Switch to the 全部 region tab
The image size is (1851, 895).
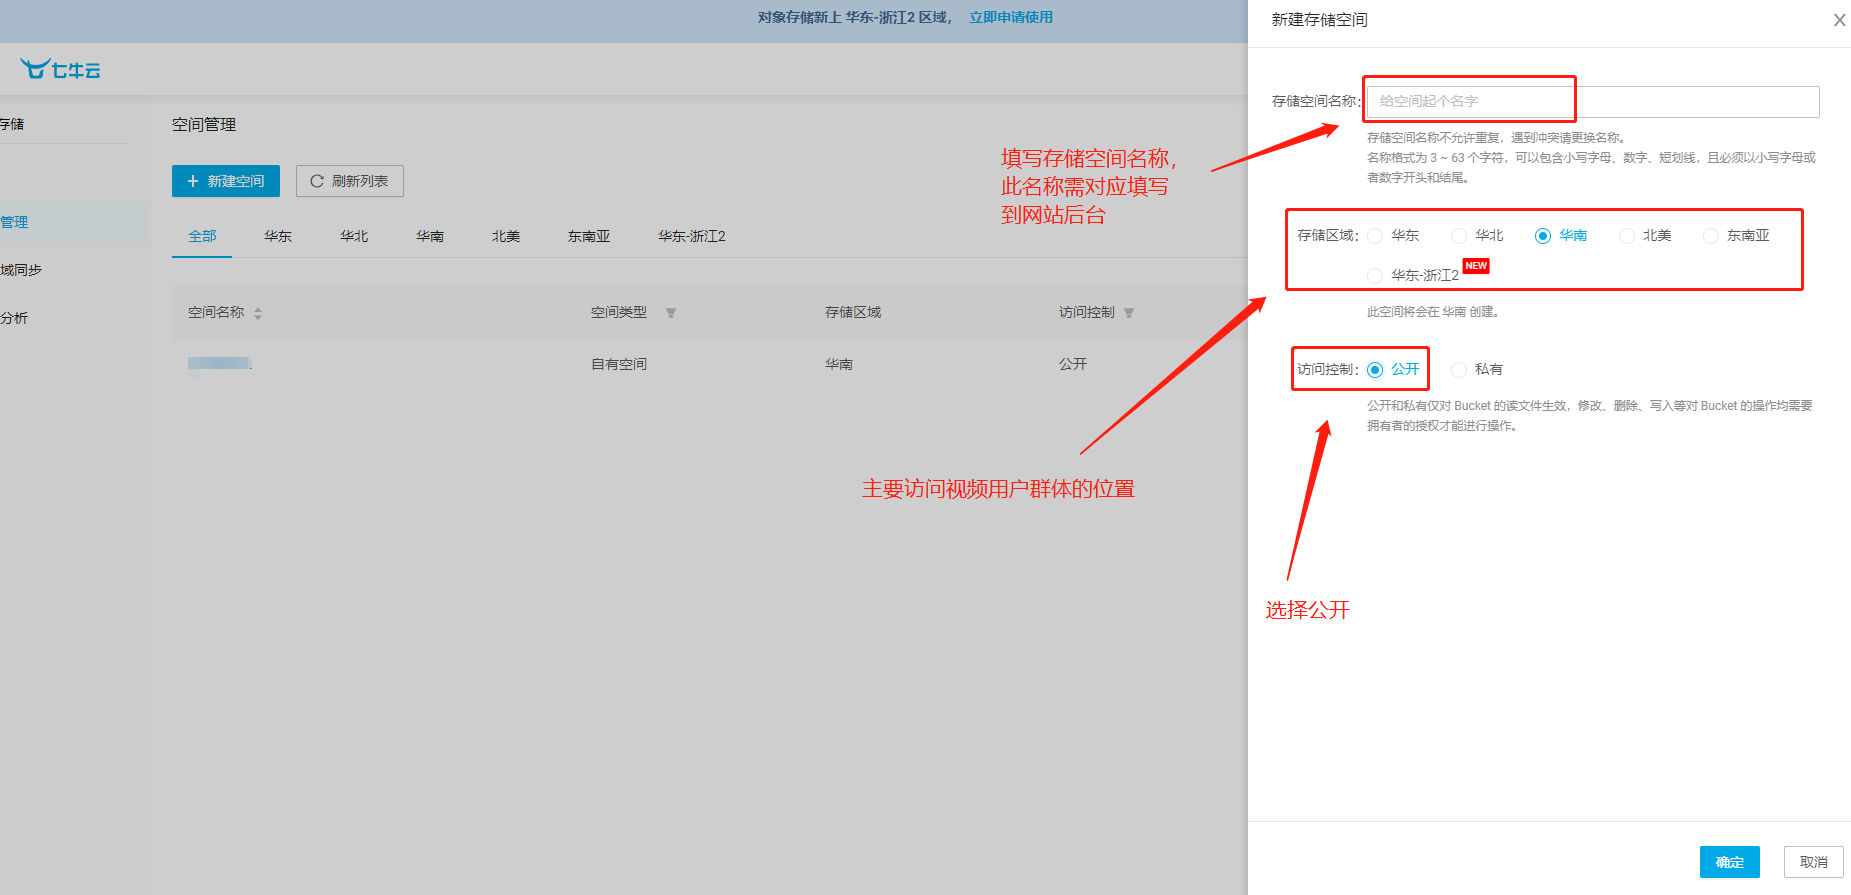202,236
